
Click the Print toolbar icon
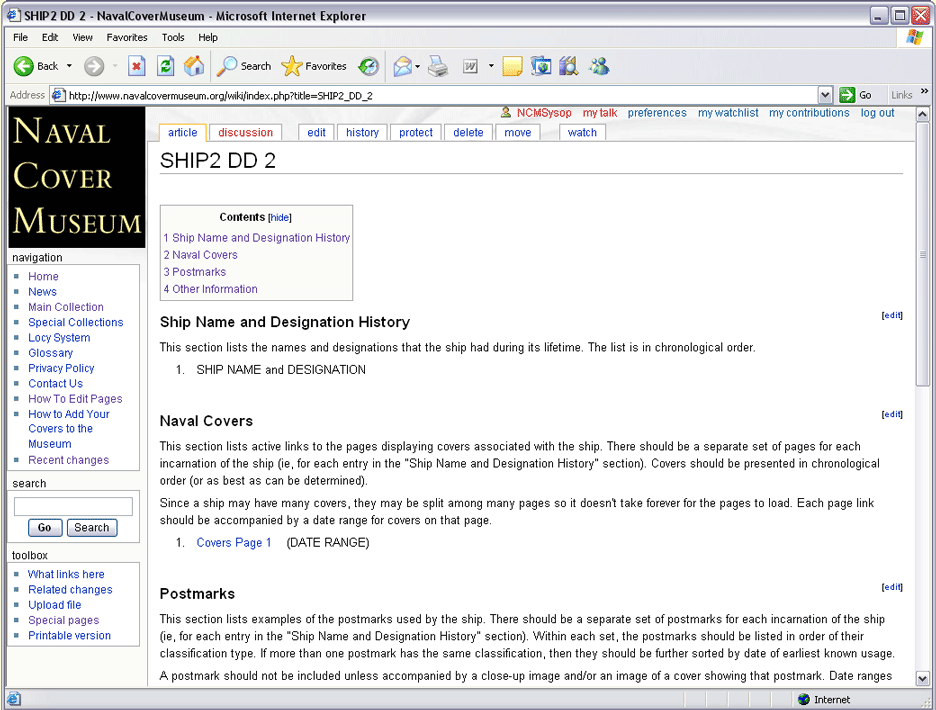pos(438,66)
